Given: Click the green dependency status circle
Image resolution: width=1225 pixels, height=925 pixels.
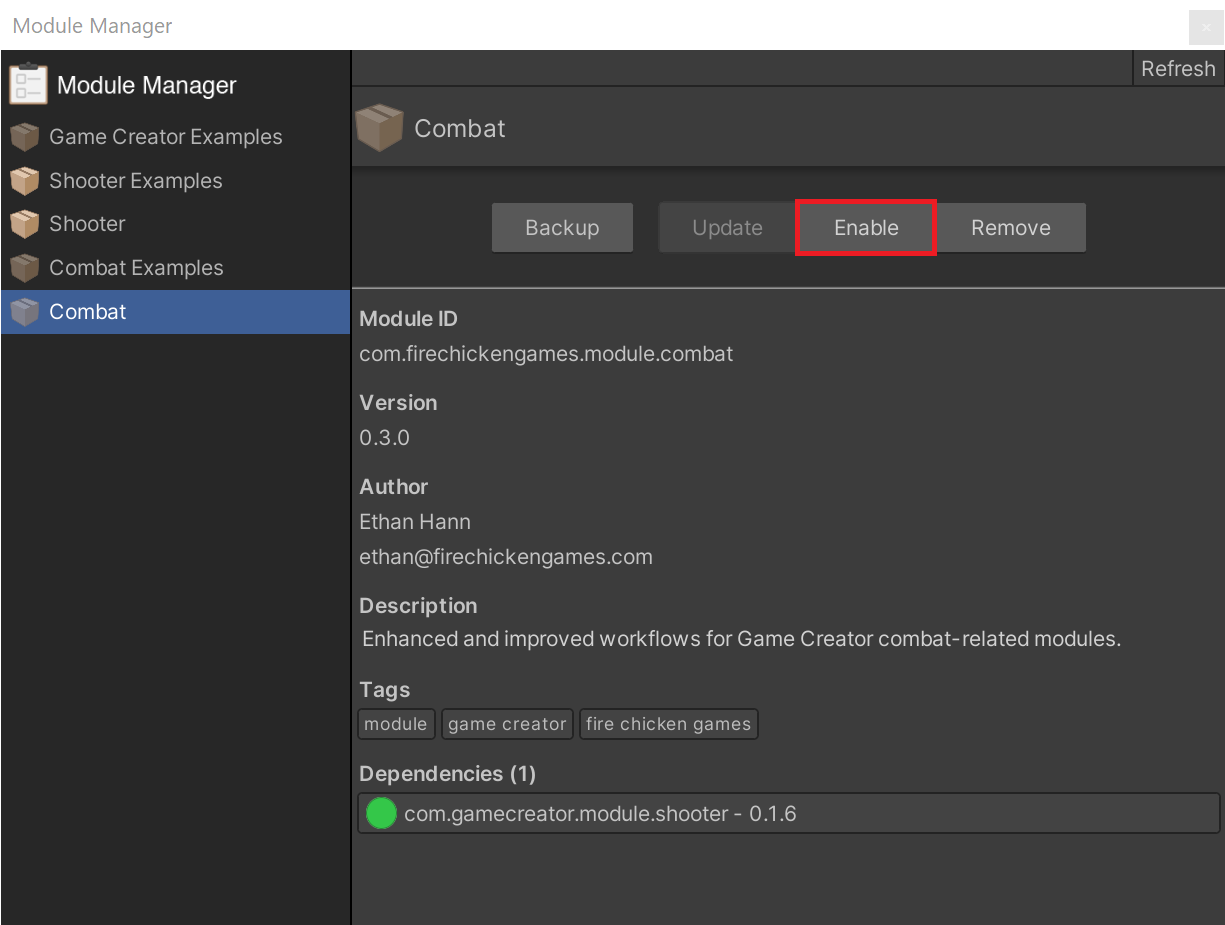Looking at the screenshot, I should (381, 813).
